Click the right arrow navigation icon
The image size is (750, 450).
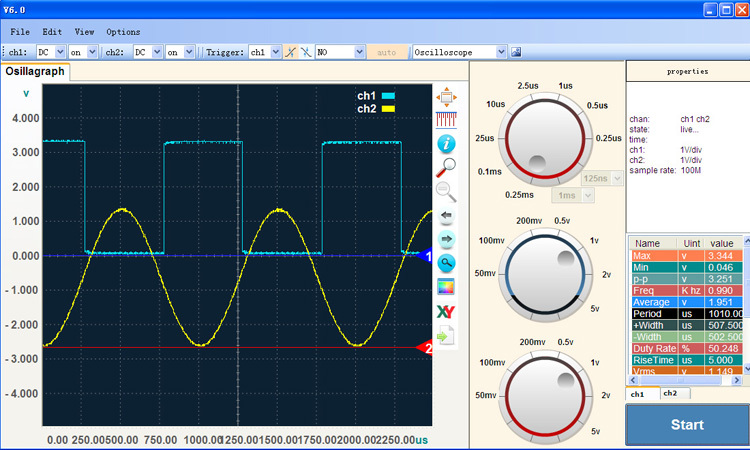pos(446,239)
